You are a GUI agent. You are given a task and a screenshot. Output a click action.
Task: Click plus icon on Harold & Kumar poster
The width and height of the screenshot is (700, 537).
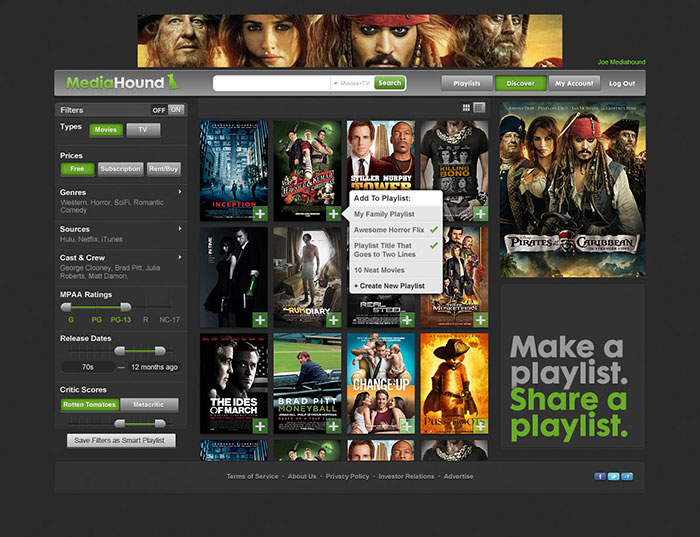click(x=333, y=214)
